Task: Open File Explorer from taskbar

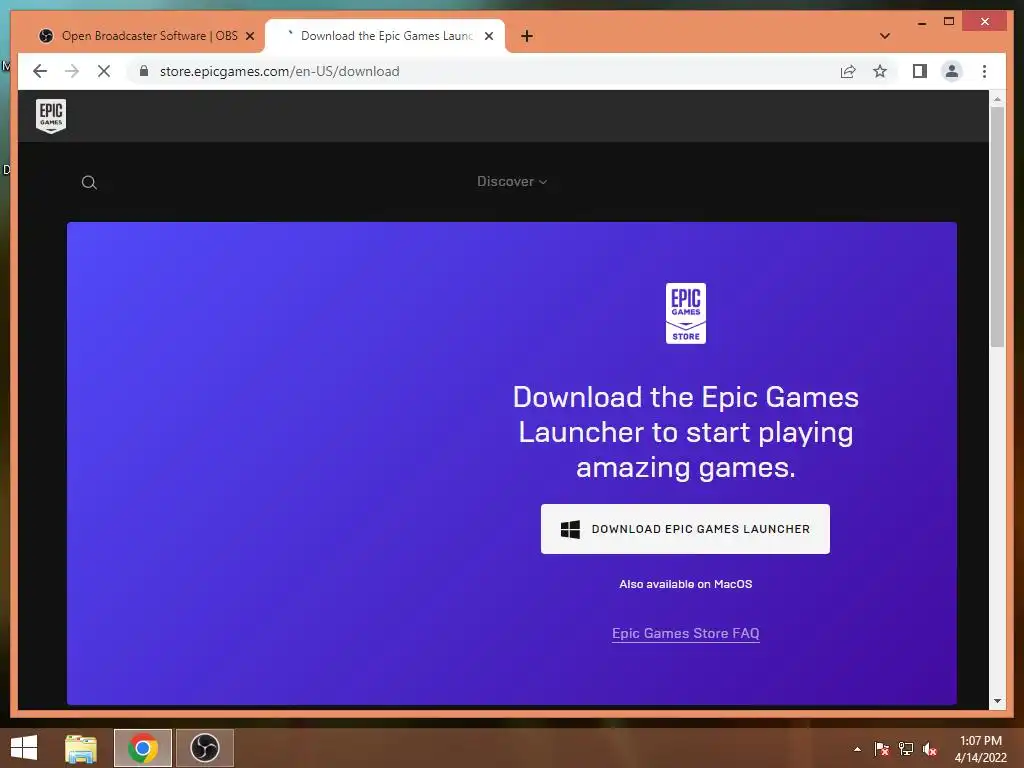Action: point(81,748)
